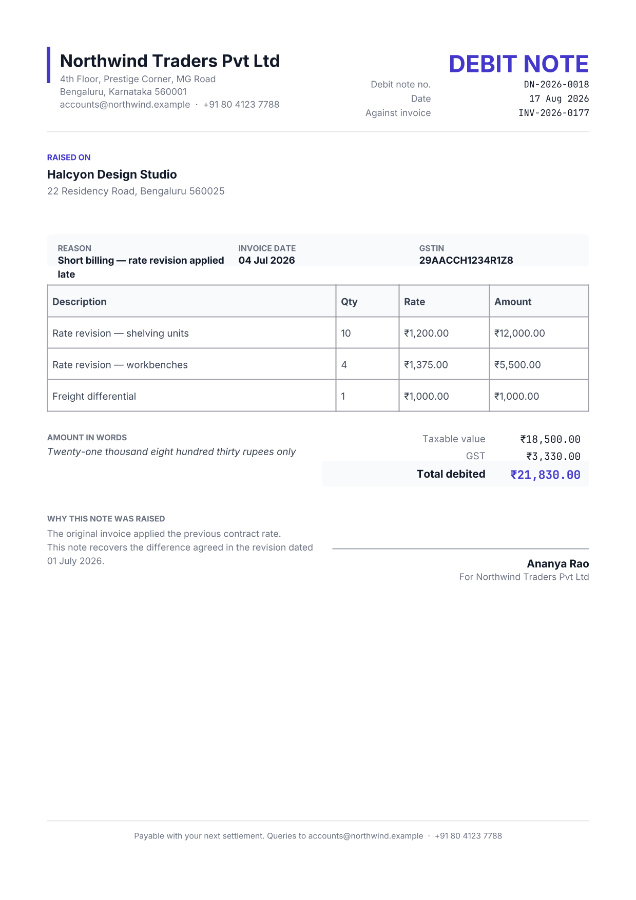Image resolution: width=636 pixels, height=900 pixels.
Task: Click the Amount column header
Action: pos(513,302)
